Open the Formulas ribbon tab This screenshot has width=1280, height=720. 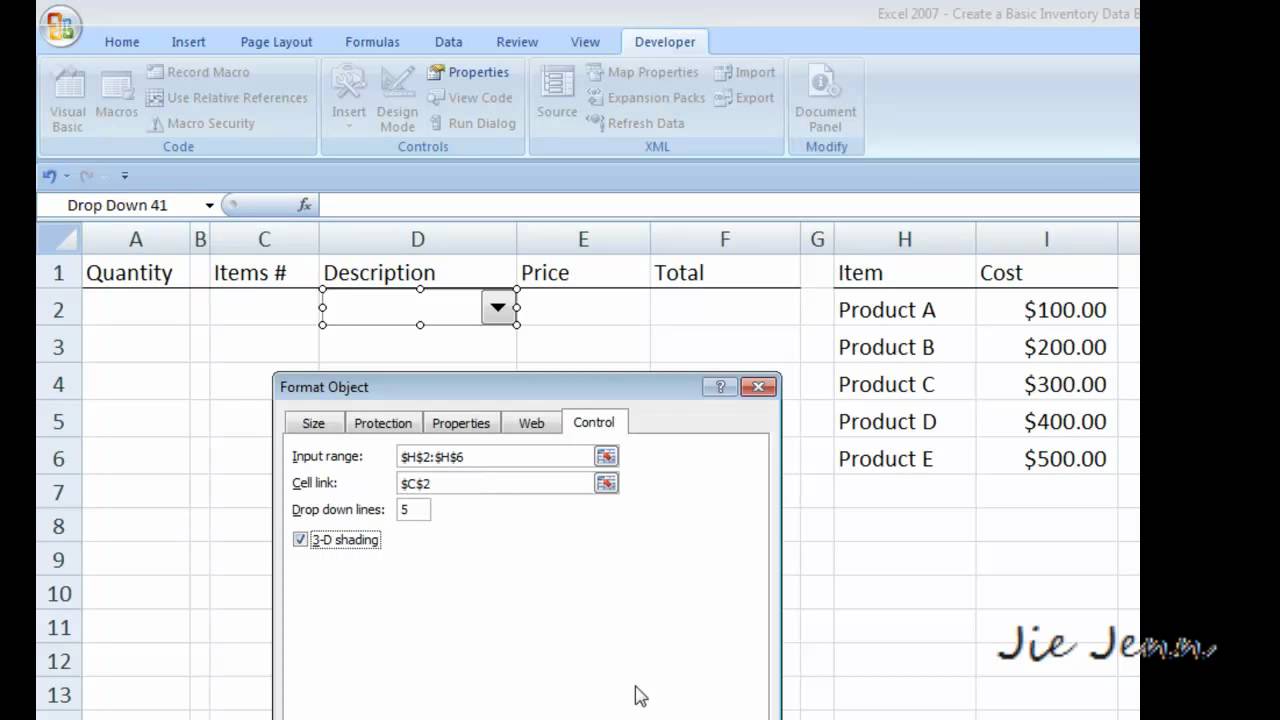[x=372, y=42]
